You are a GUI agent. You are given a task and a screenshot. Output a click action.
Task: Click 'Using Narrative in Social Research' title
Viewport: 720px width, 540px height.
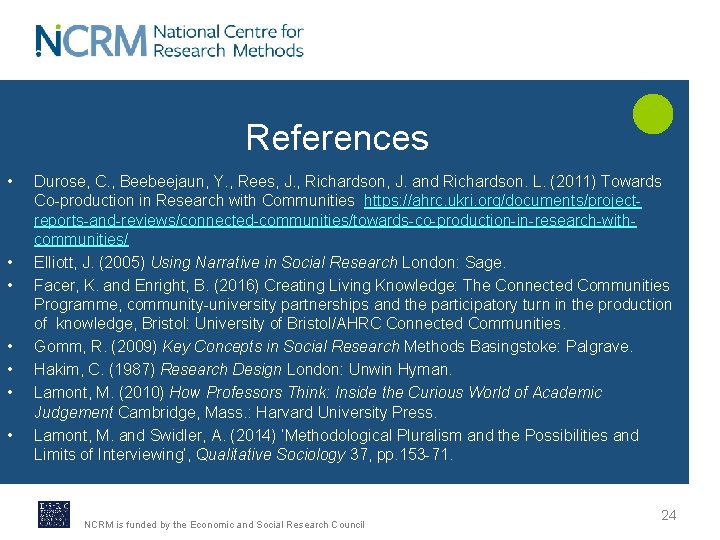click(274, 263)
